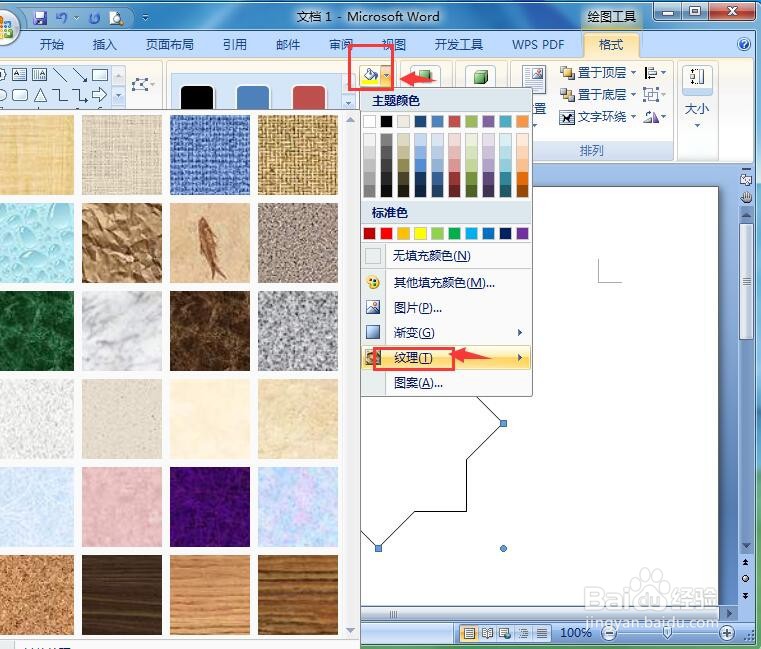The height and width of the screenshot is (649, 761).
Task: Select the black shape style preset
Action: [197, 97]
